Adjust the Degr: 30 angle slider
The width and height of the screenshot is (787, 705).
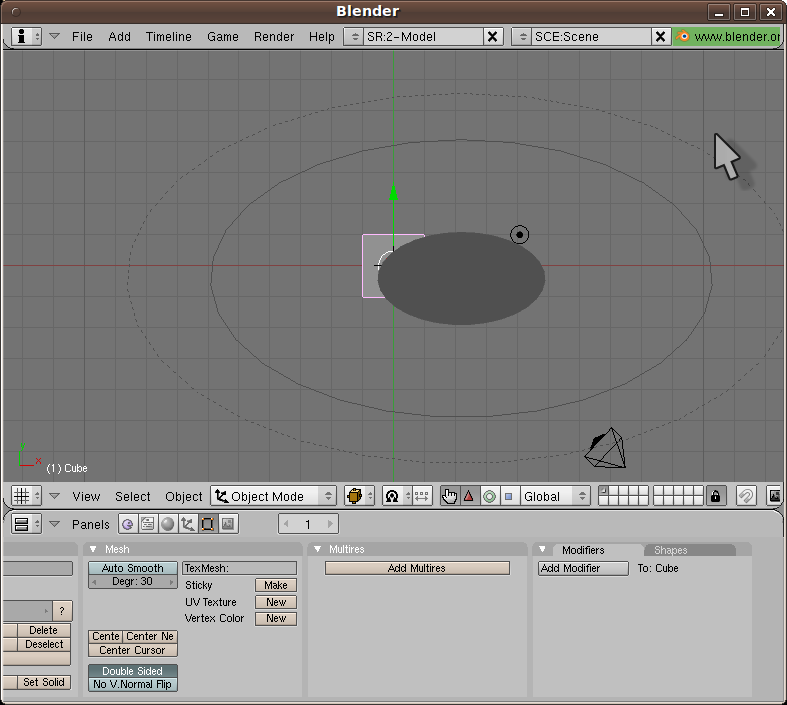[x=132, y=582]
